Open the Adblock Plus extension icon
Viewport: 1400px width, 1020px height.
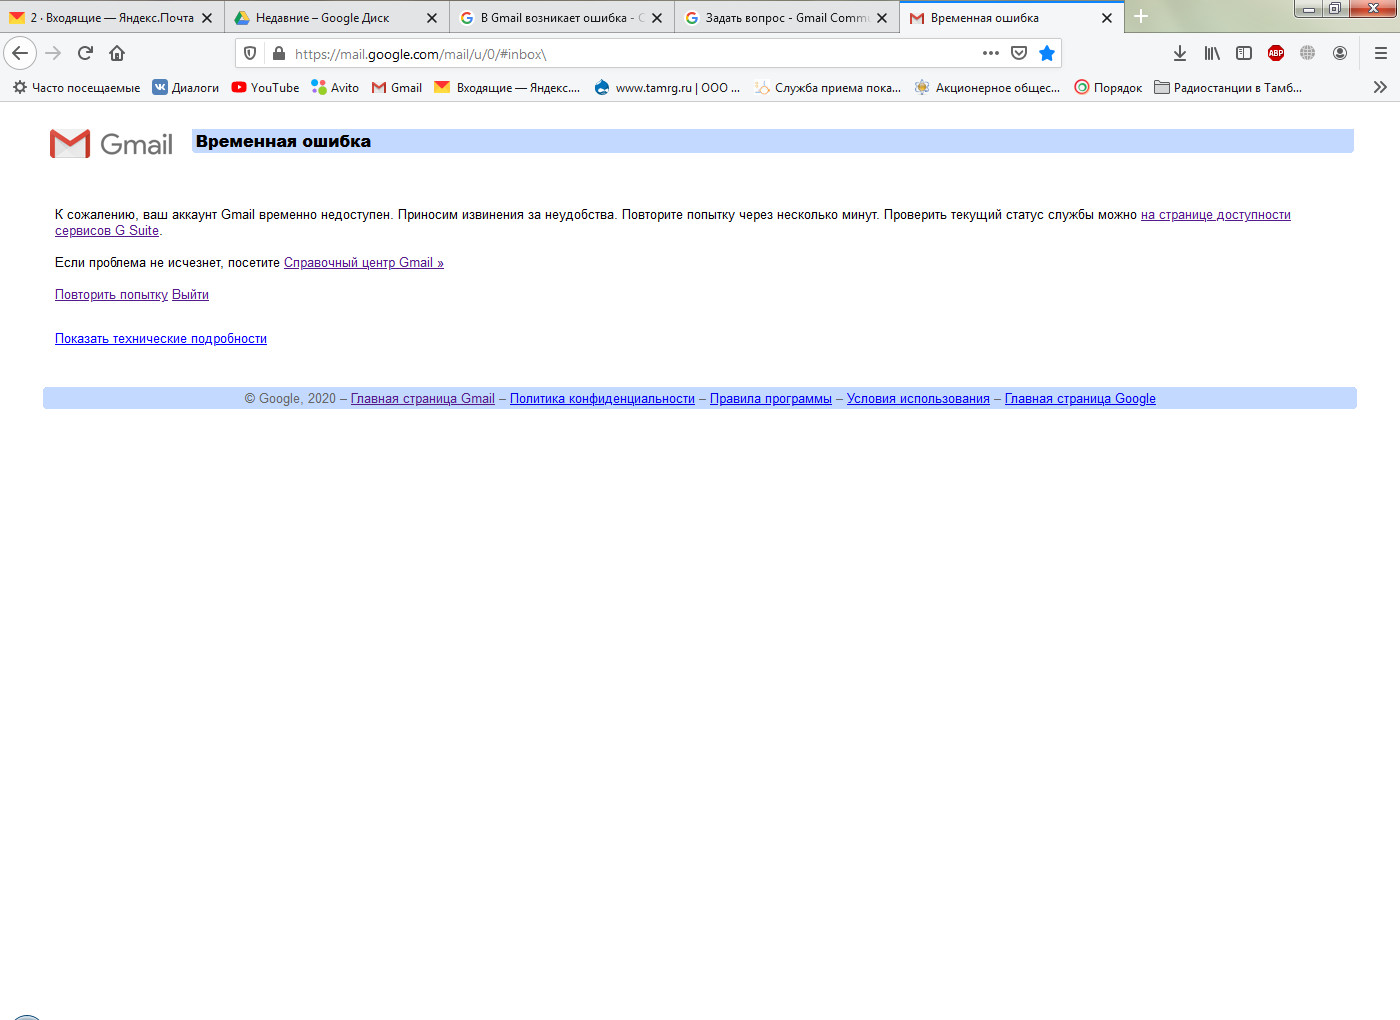coord(1276,53)
